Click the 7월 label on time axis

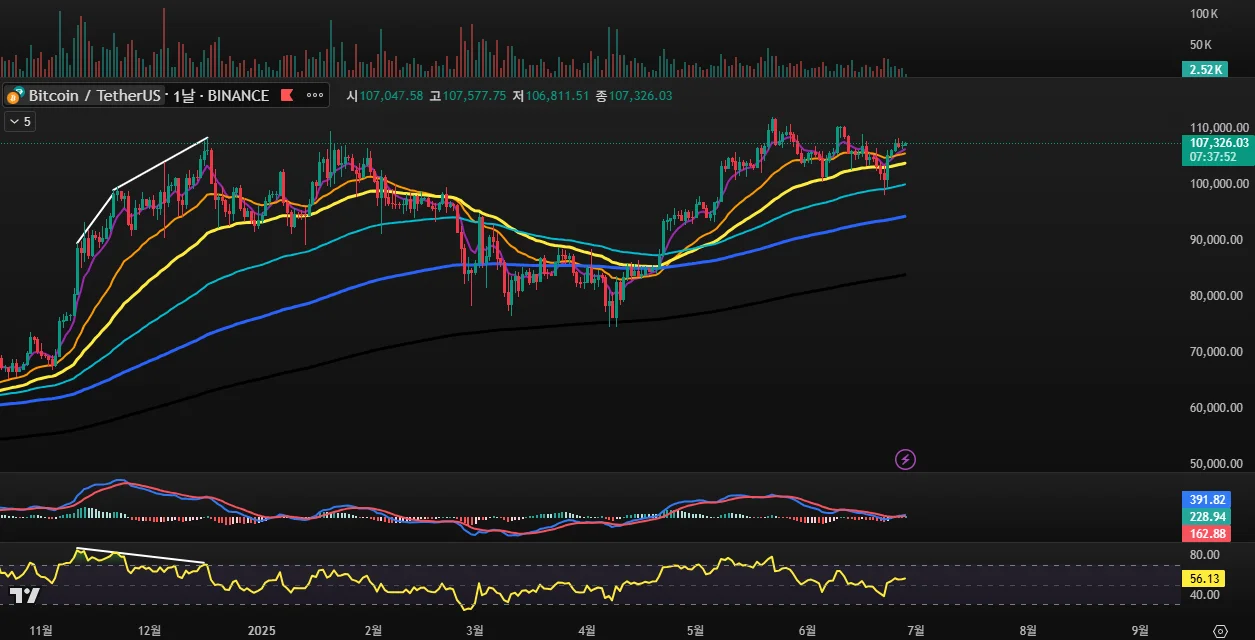click(915, 631)
